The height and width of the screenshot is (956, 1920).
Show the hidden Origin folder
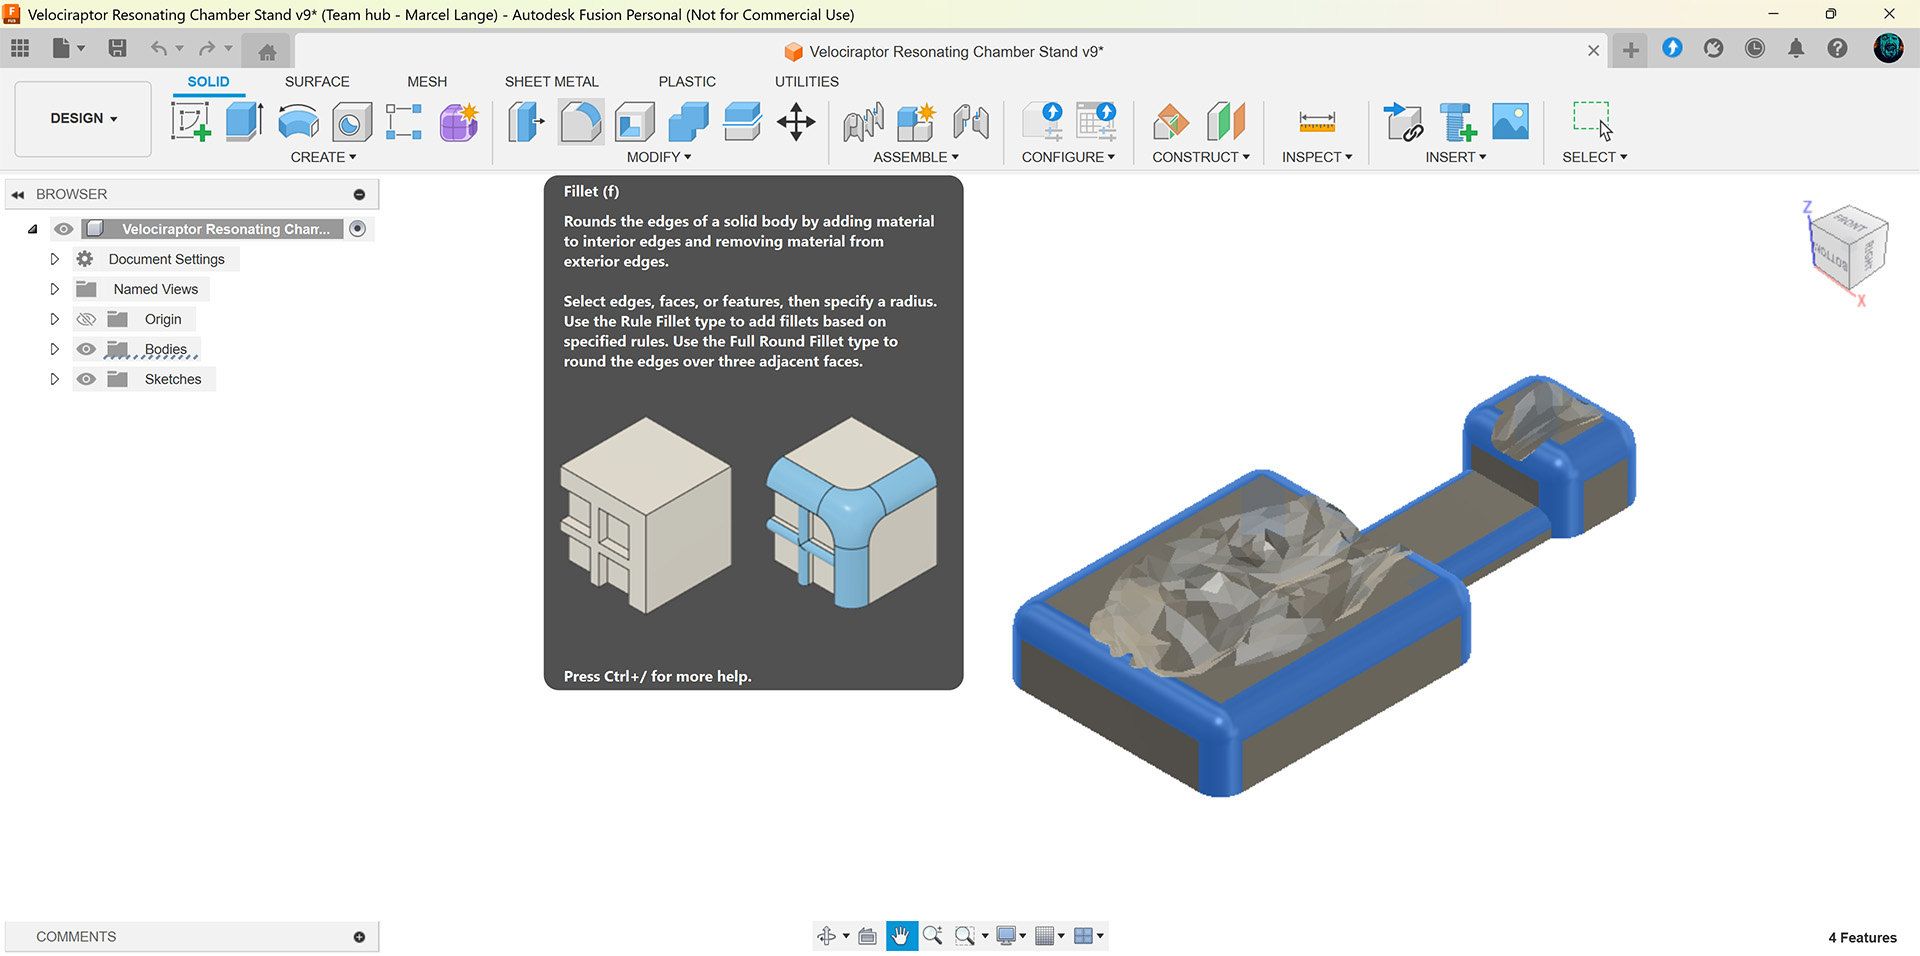(86, 319)
